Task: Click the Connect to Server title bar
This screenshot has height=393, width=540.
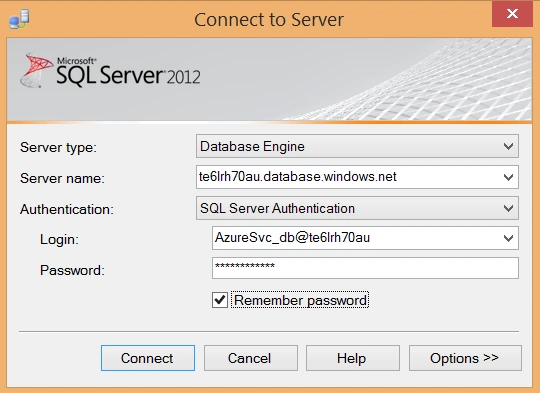Action: click(269, 19)
